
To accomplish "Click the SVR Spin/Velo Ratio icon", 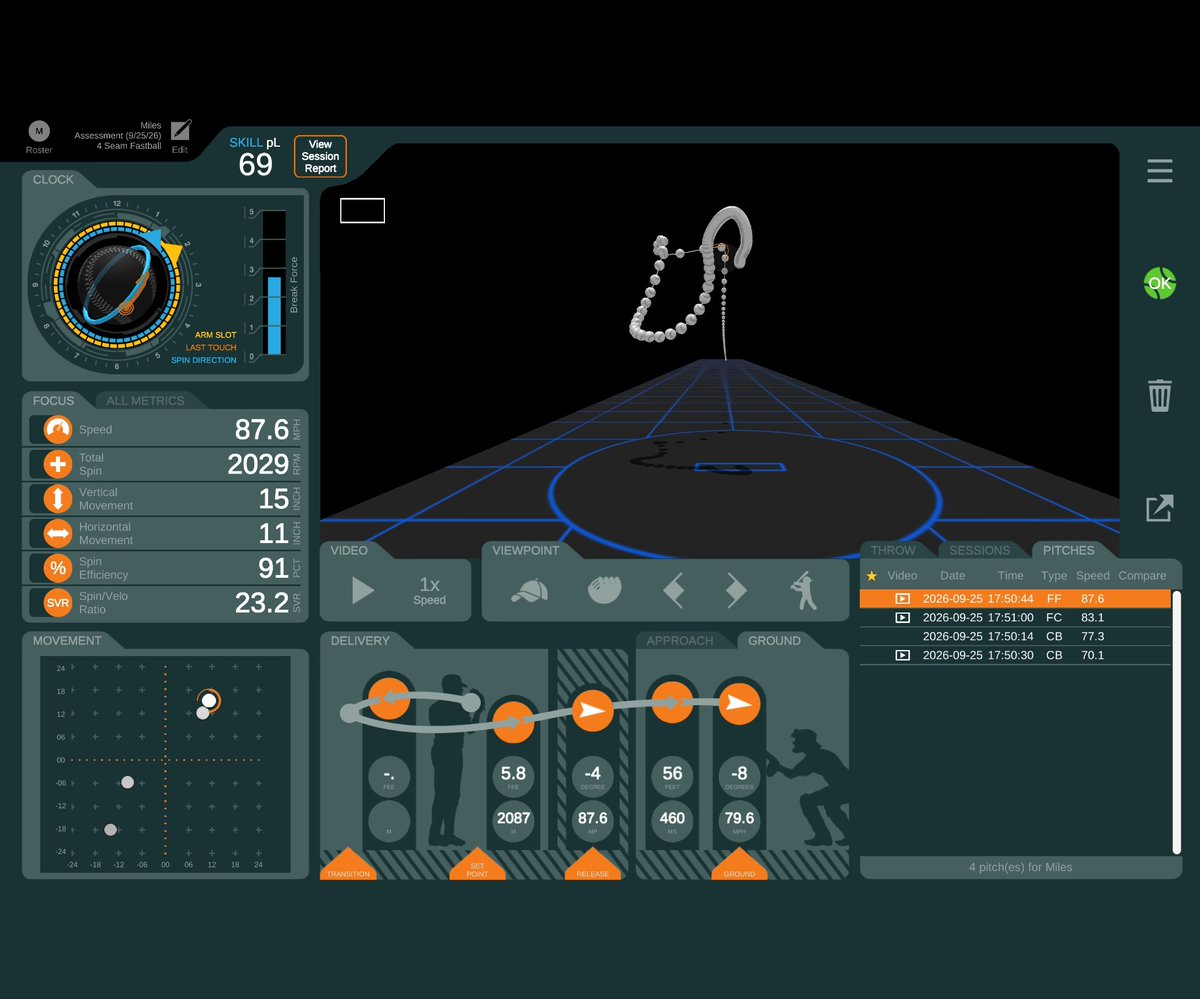I will pyautogui.click(x=58, y=602).
